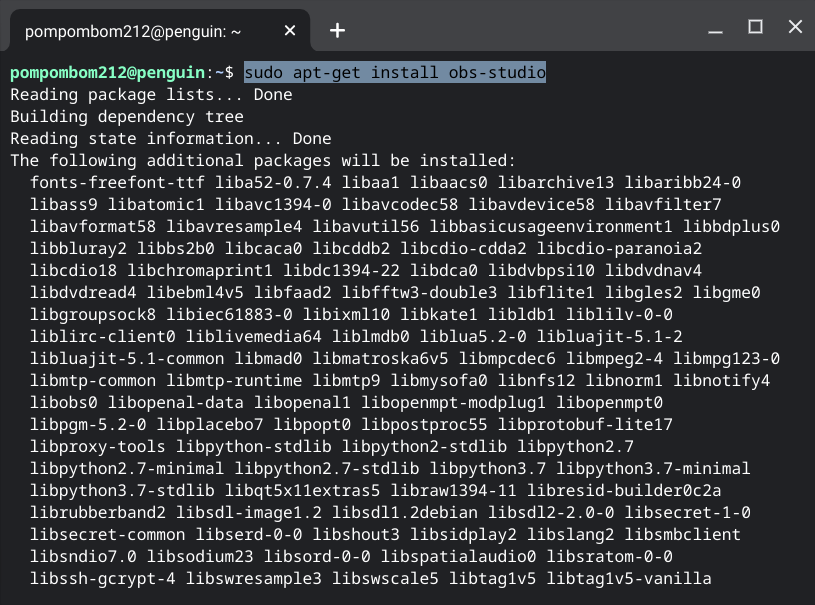Click the package name libtag1v5-vanilla

coord(629,578)
